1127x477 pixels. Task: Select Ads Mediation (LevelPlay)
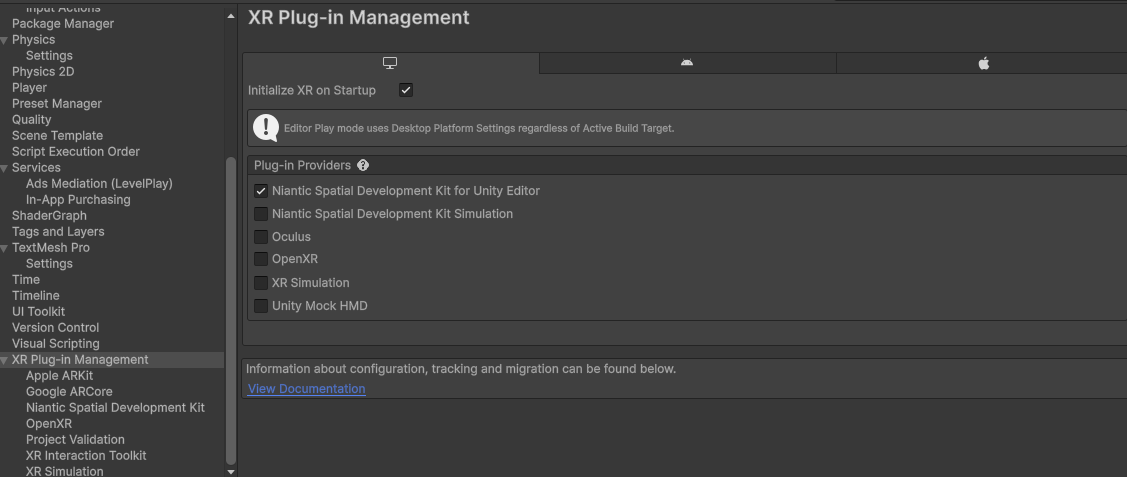click(x=99, y=184)
